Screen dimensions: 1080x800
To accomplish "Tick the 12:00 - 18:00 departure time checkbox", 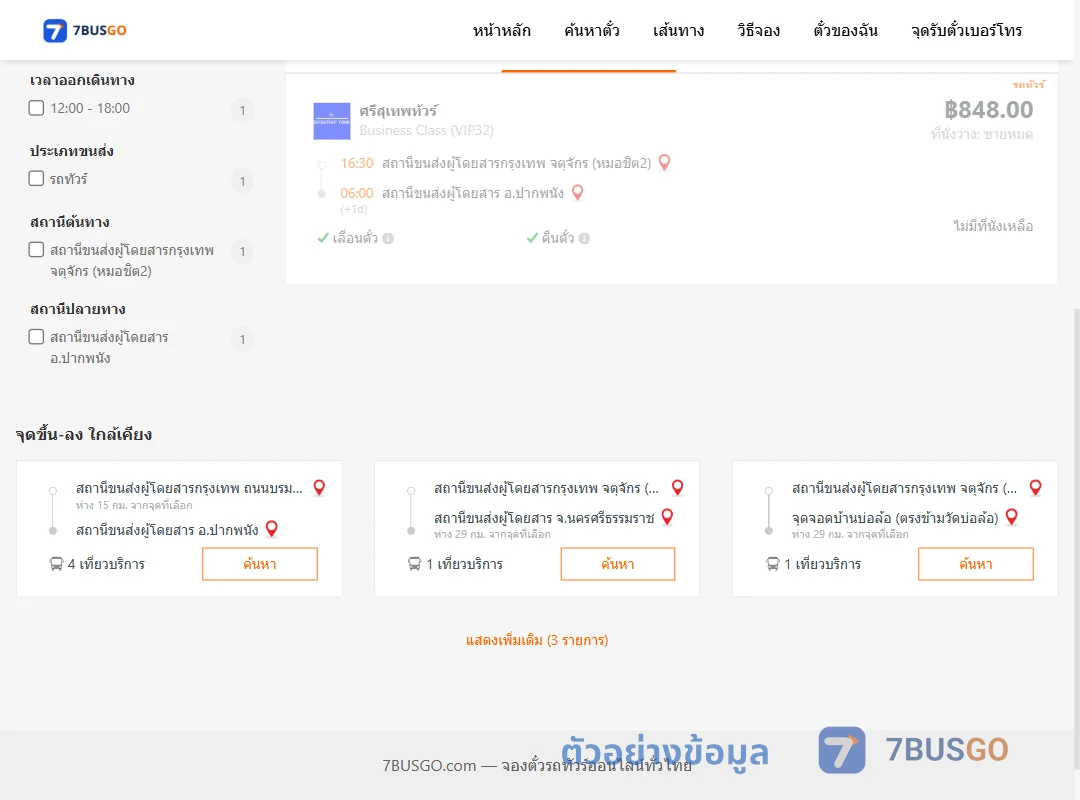I will [x=37, y=108].
